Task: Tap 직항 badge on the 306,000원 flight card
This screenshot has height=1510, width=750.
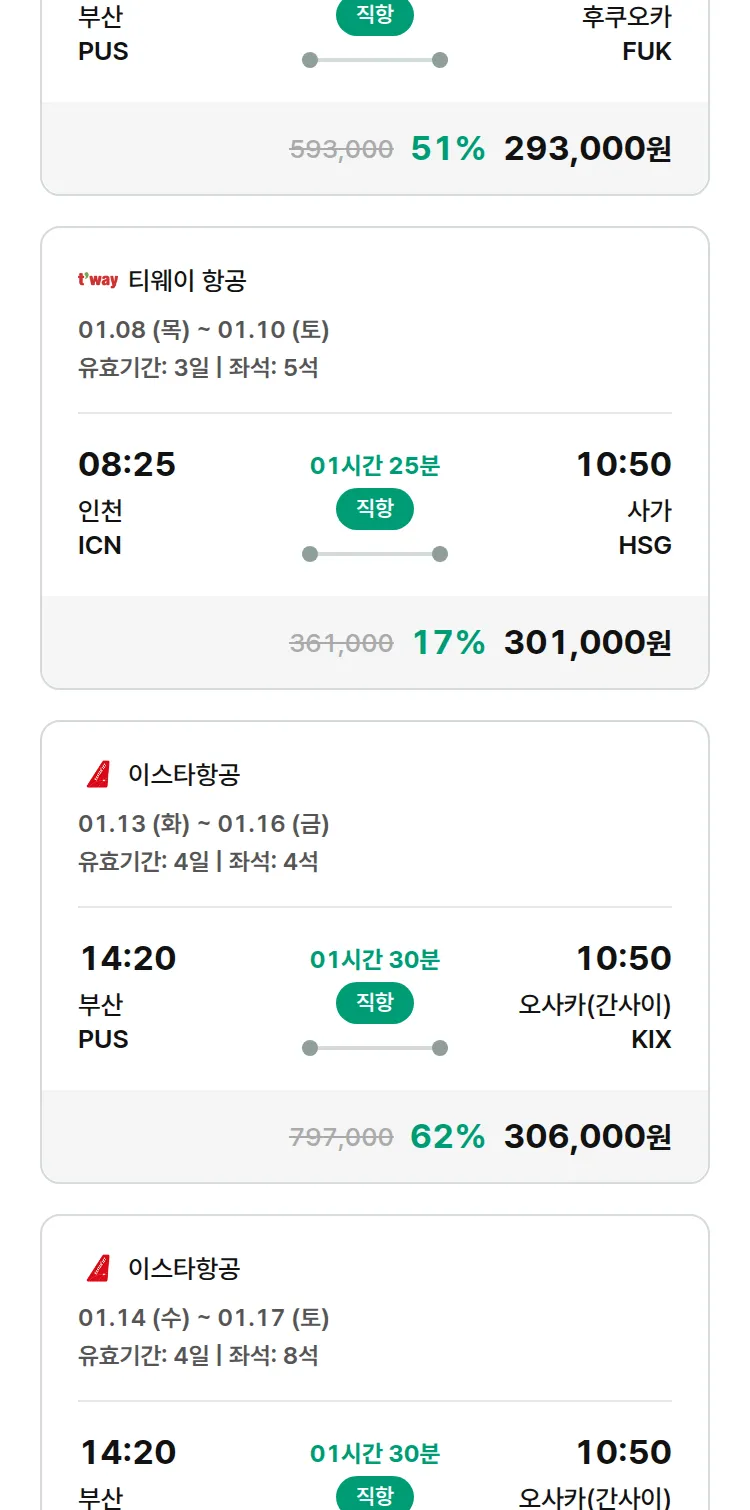Action: [374, 1003]
